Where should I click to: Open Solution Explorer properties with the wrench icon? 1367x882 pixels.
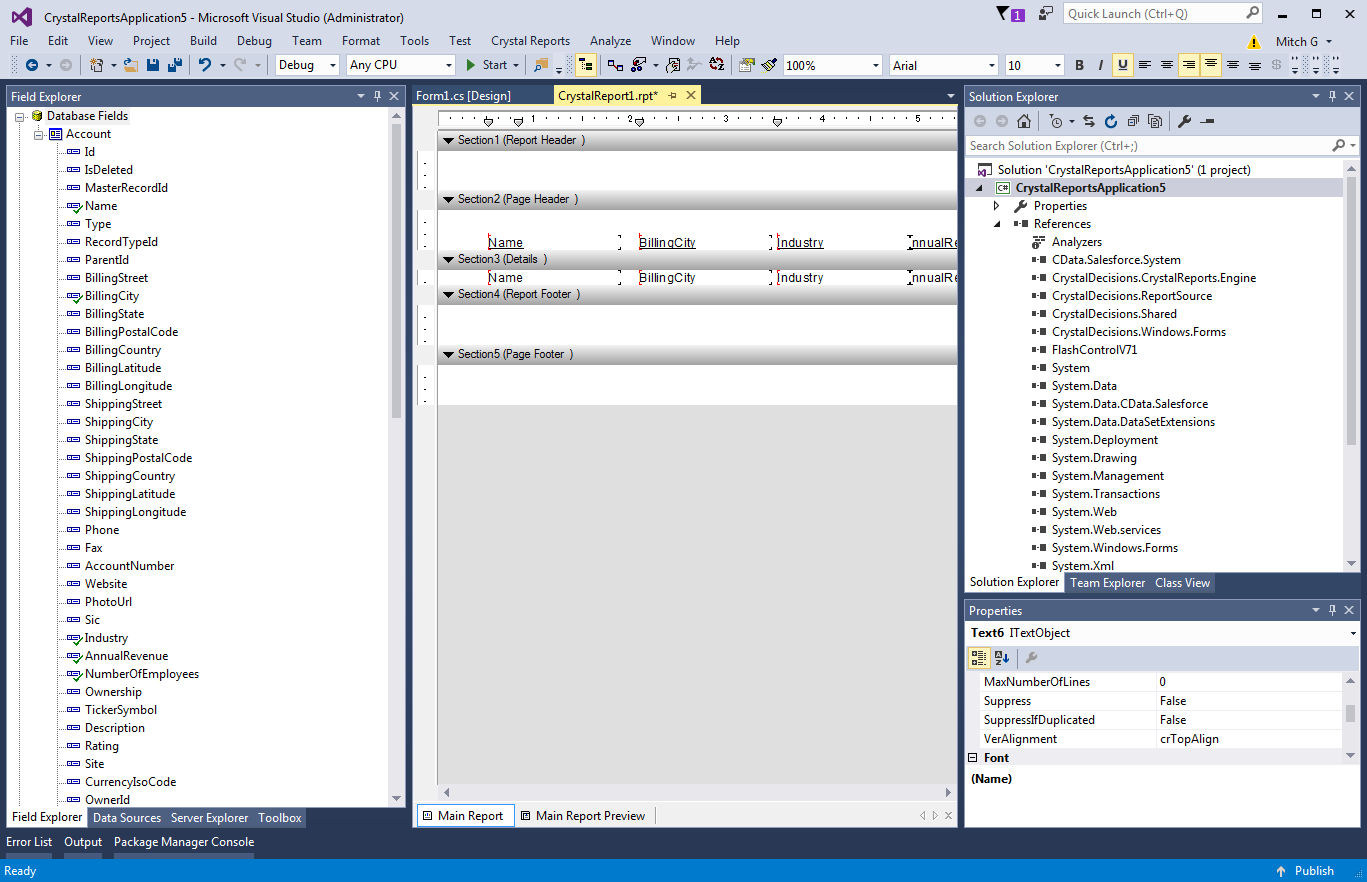1184,120
